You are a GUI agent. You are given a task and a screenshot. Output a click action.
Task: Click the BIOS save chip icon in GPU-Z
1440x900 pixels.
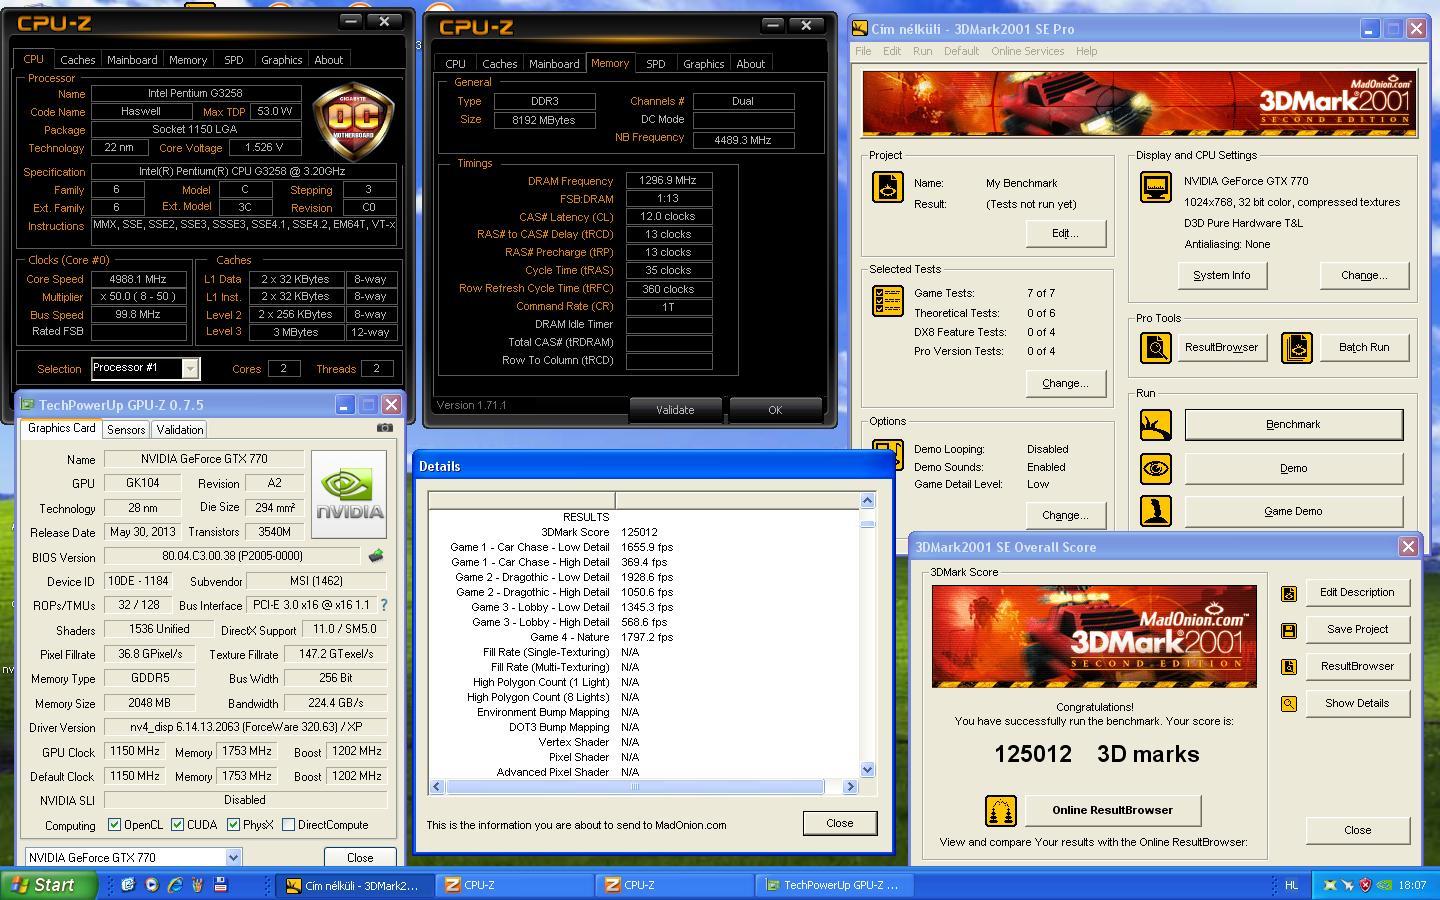point(376,556)
